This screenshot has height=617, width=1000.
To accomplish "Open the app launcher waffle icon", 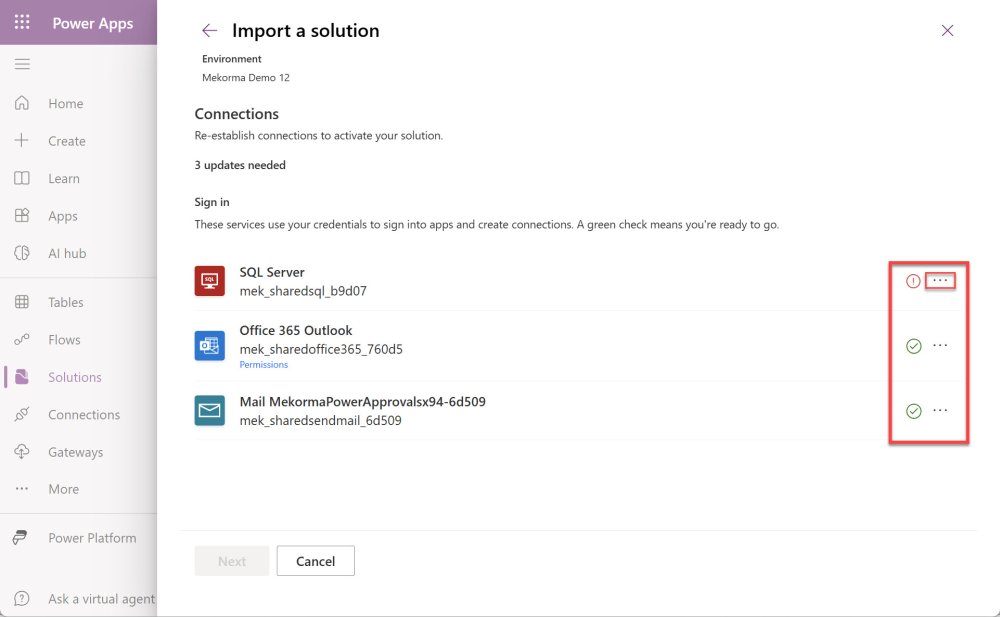I will [x=22, y=23].
